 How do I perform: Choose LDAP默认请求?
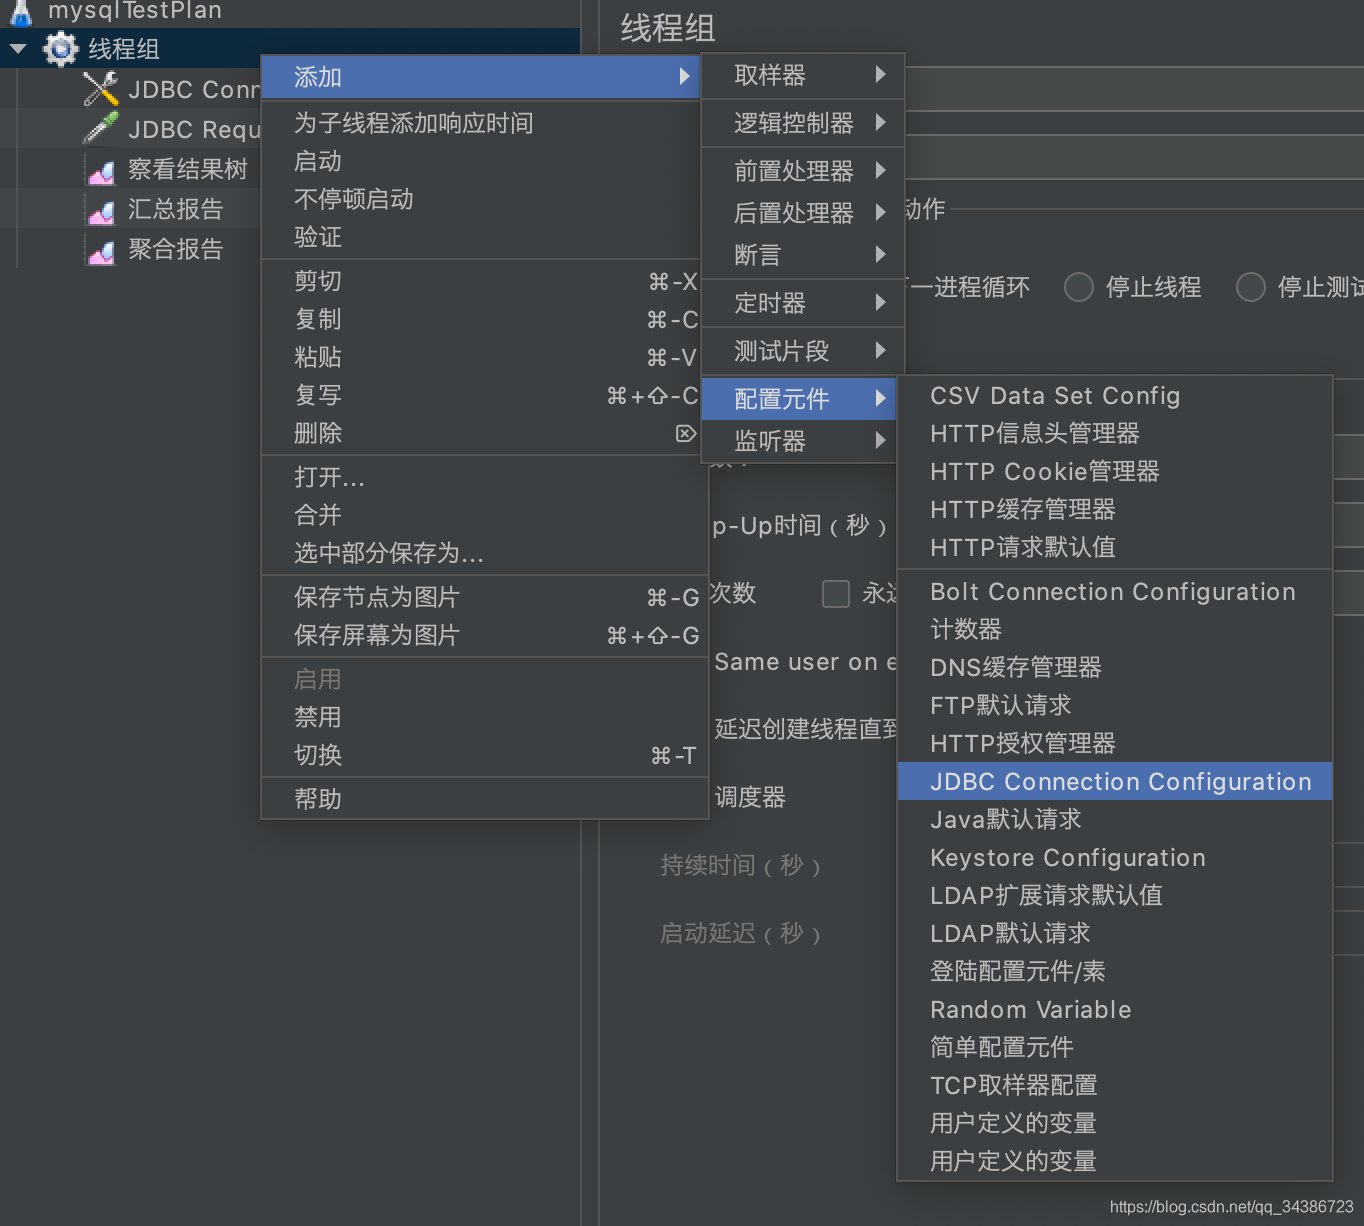[1115, 934]
